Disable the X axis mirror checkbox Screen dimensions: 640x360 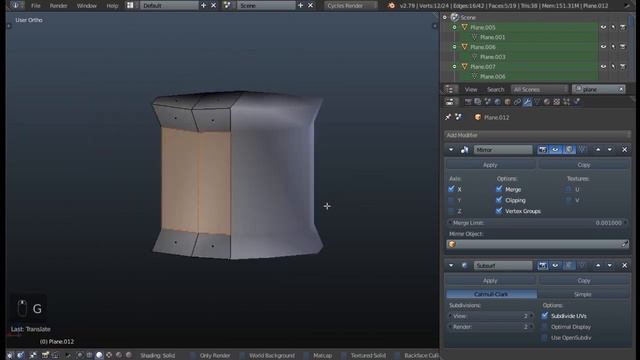451,189
